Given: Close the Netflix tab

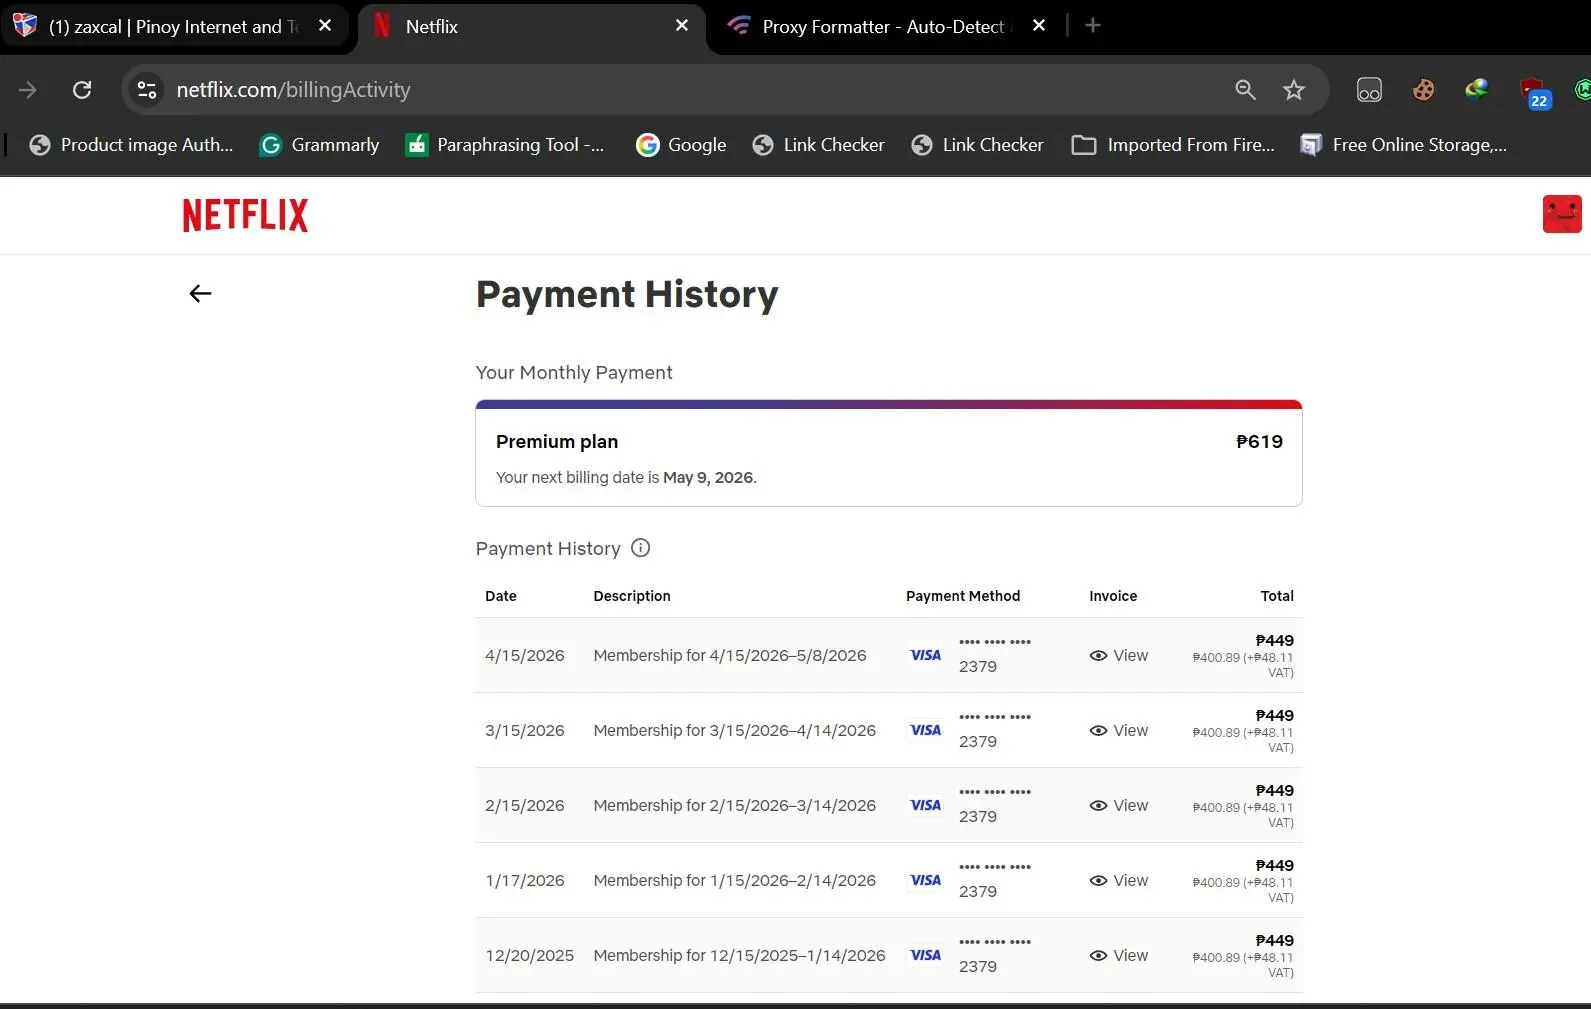Looking at the screenshot, I should (x=682, y=26).
